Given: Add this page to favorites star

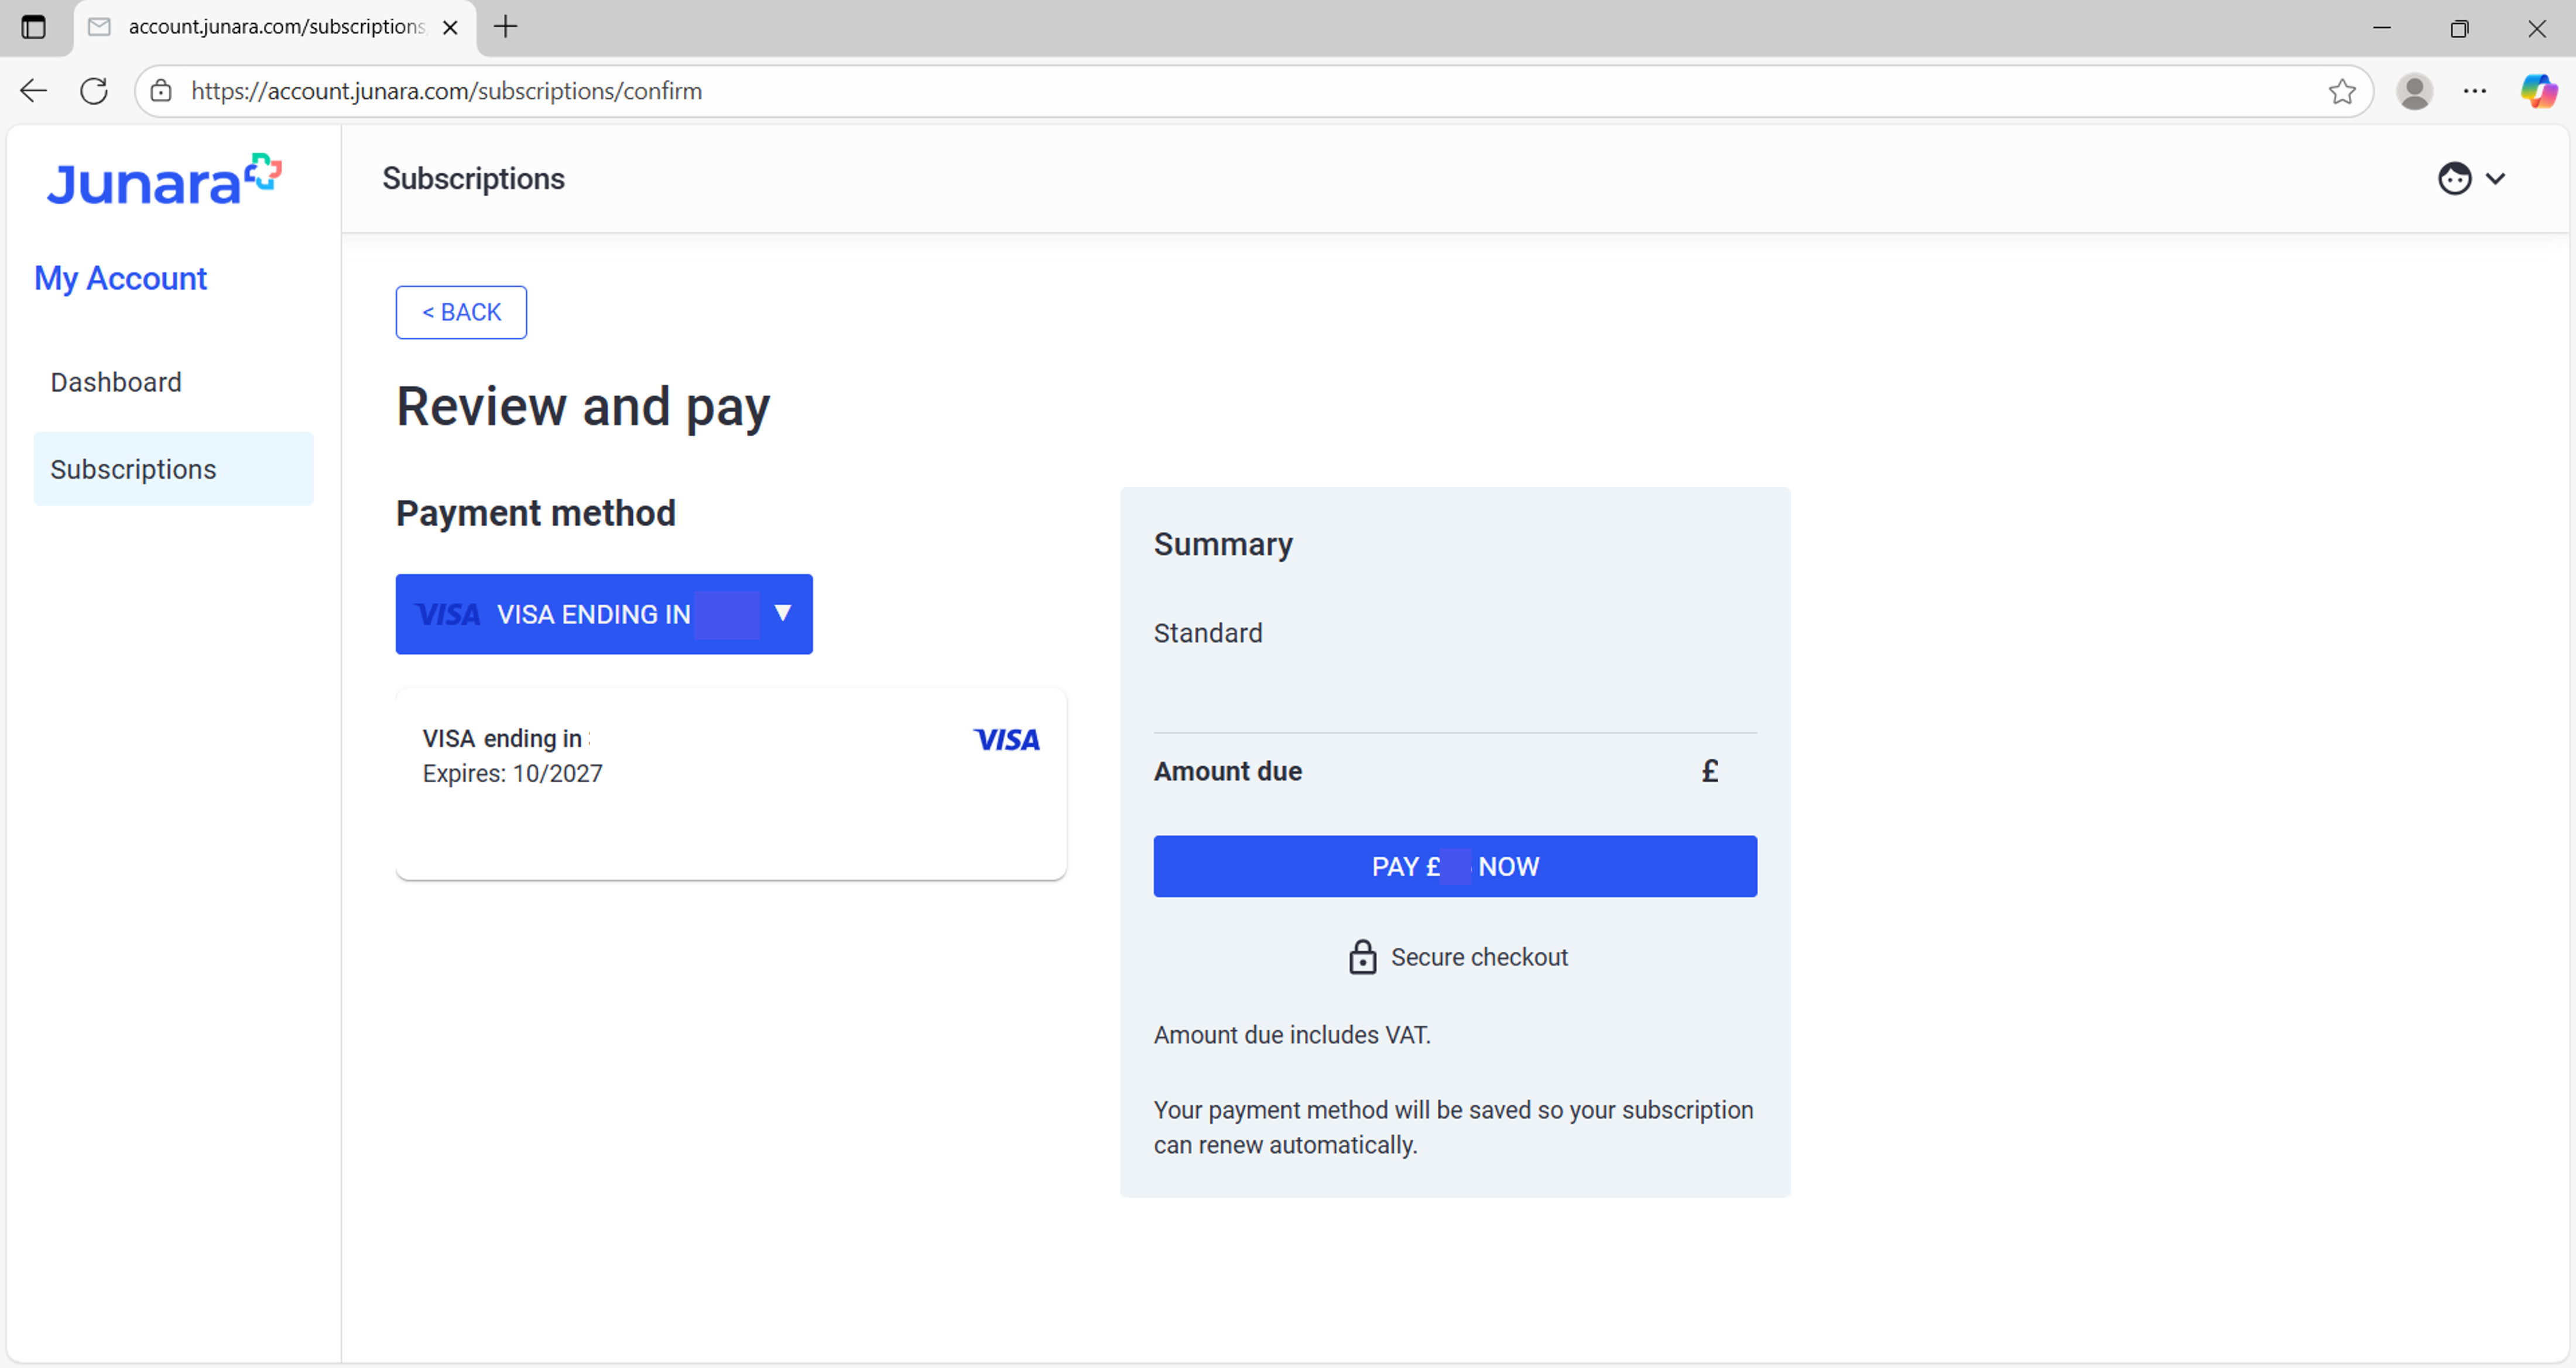Looking at the screenshot, I should 2341,91.
